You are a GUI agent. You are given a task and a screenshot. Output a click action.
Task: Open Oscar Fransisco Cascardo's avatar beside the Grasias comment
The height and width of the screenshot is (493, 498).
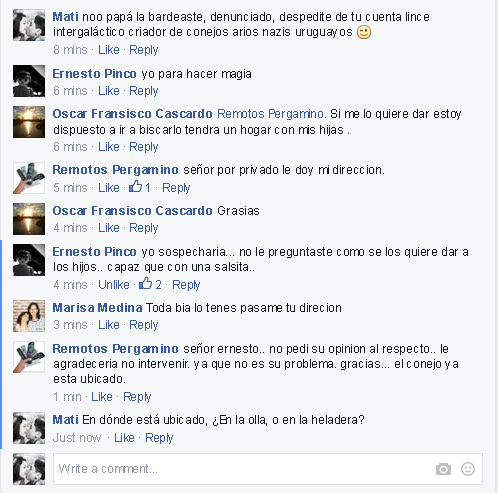29,219
